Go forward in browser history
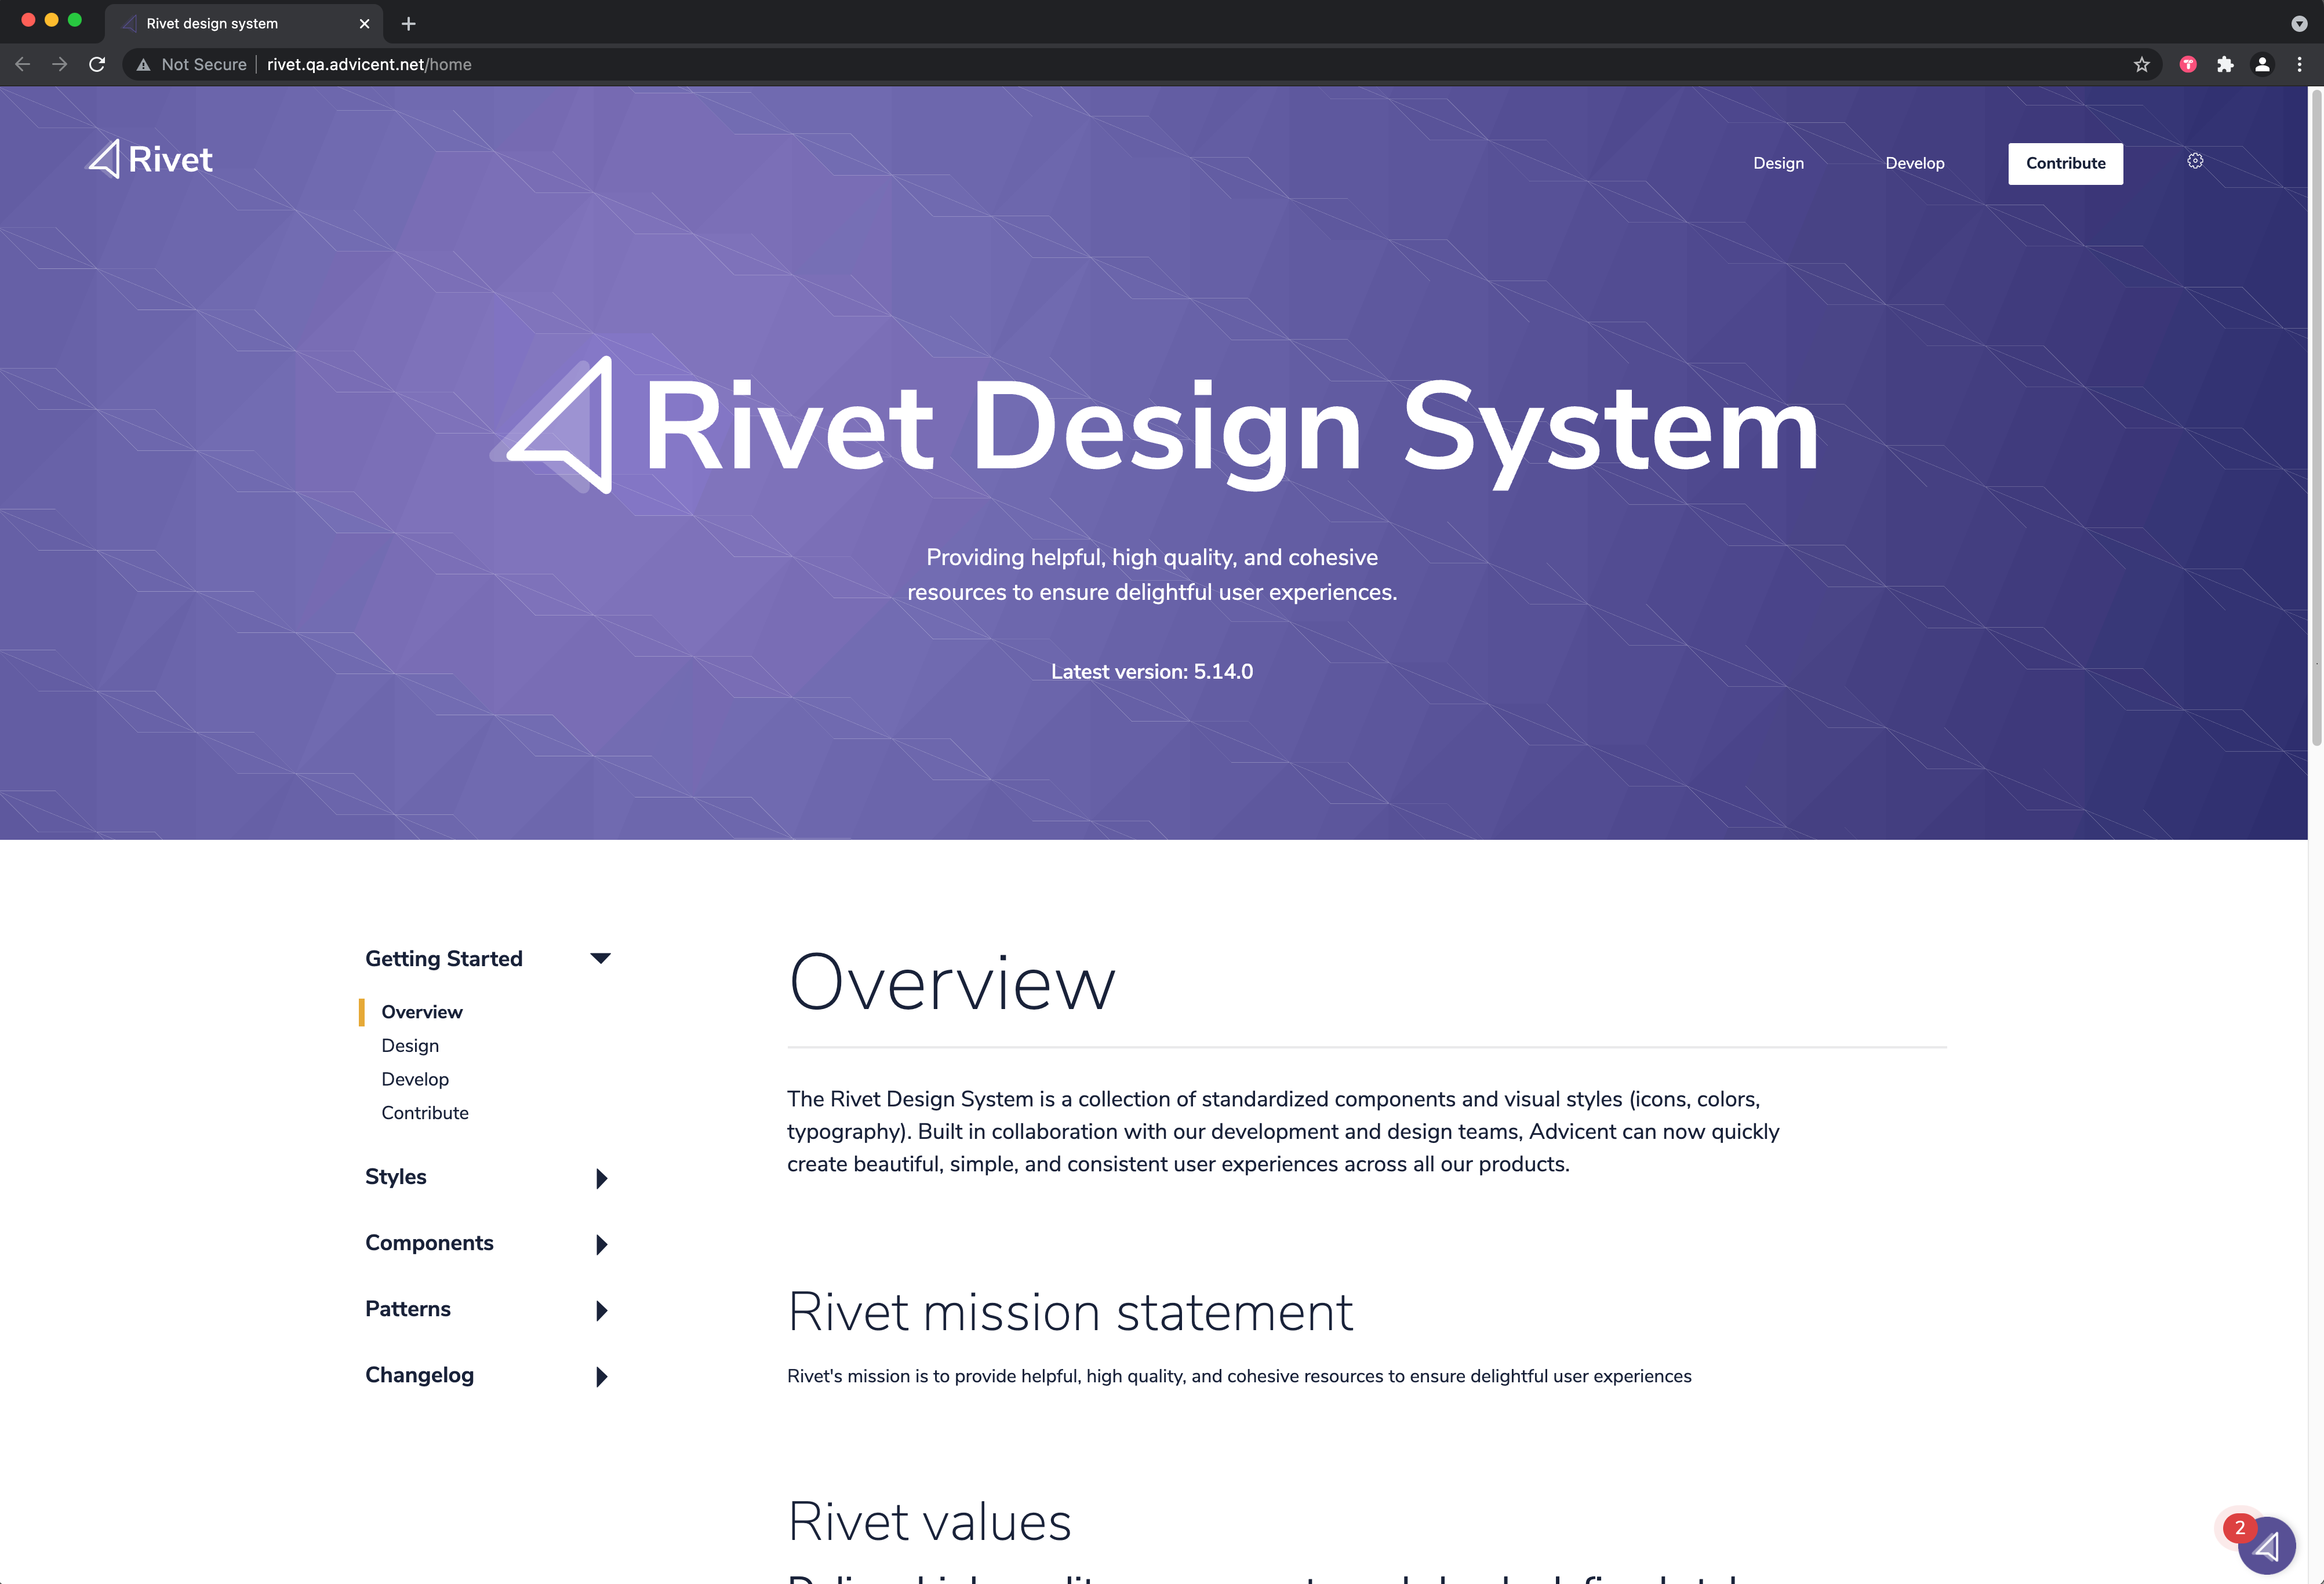2324x1584 pixels. click(x=60, y=64)
